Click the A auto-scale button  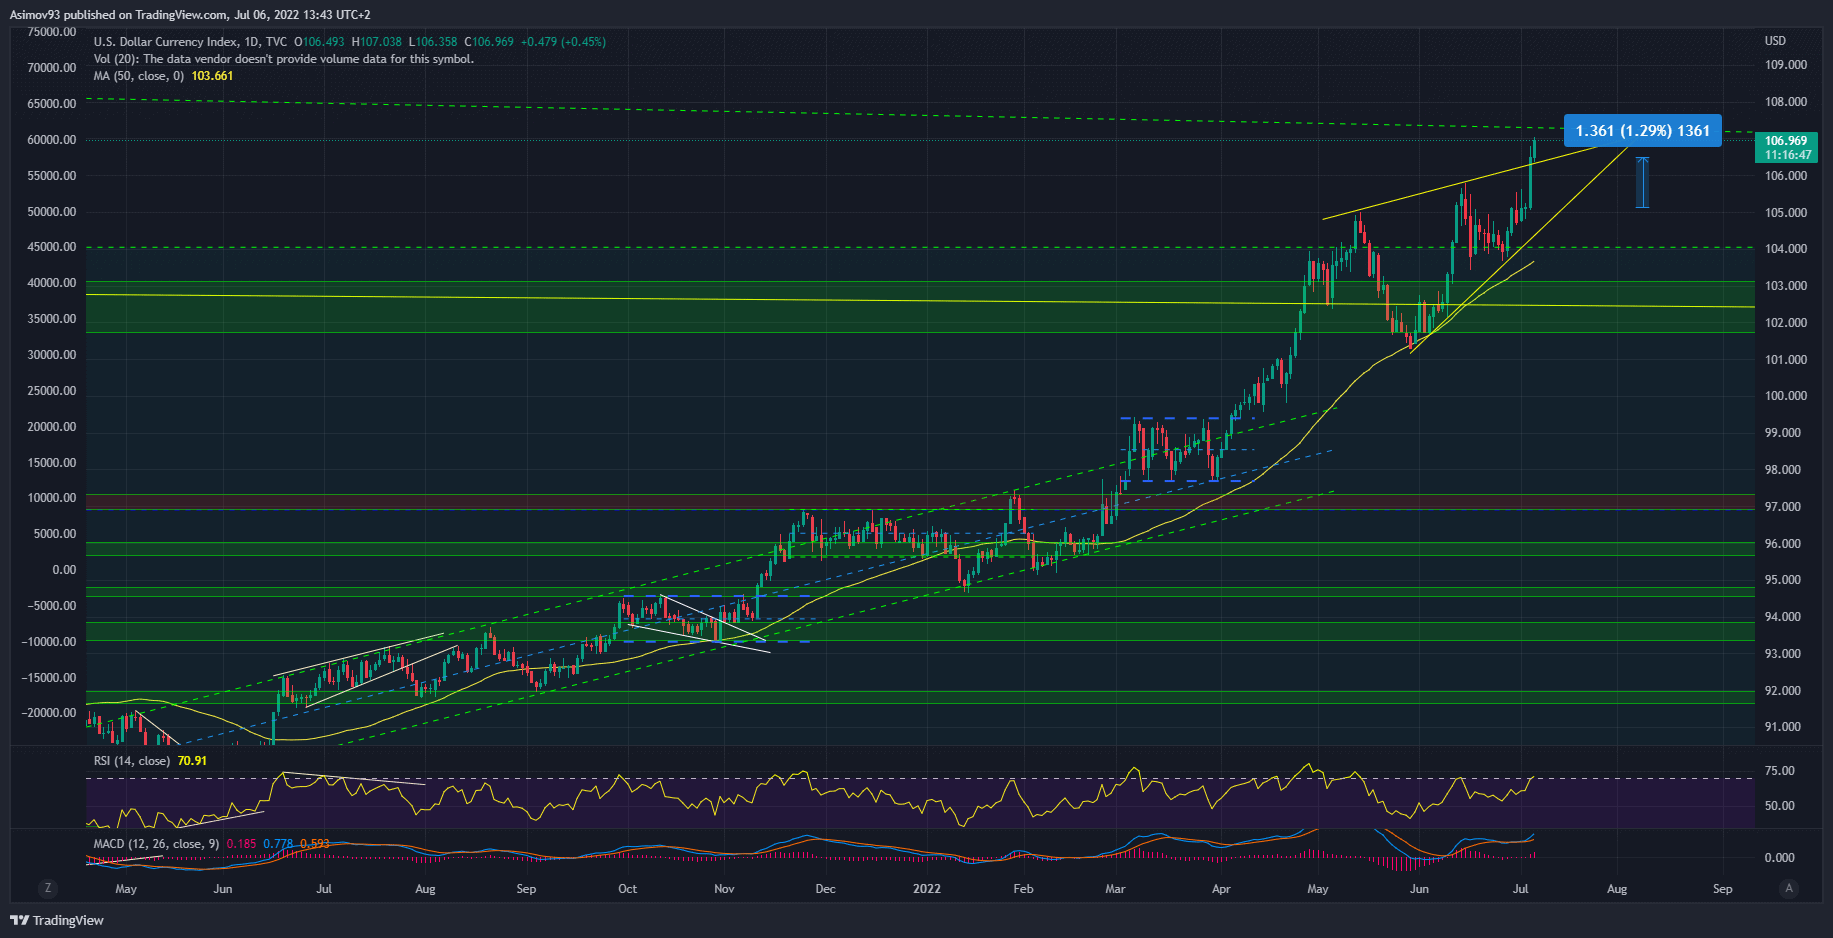pyautogui.click(x=1789, y=888)
